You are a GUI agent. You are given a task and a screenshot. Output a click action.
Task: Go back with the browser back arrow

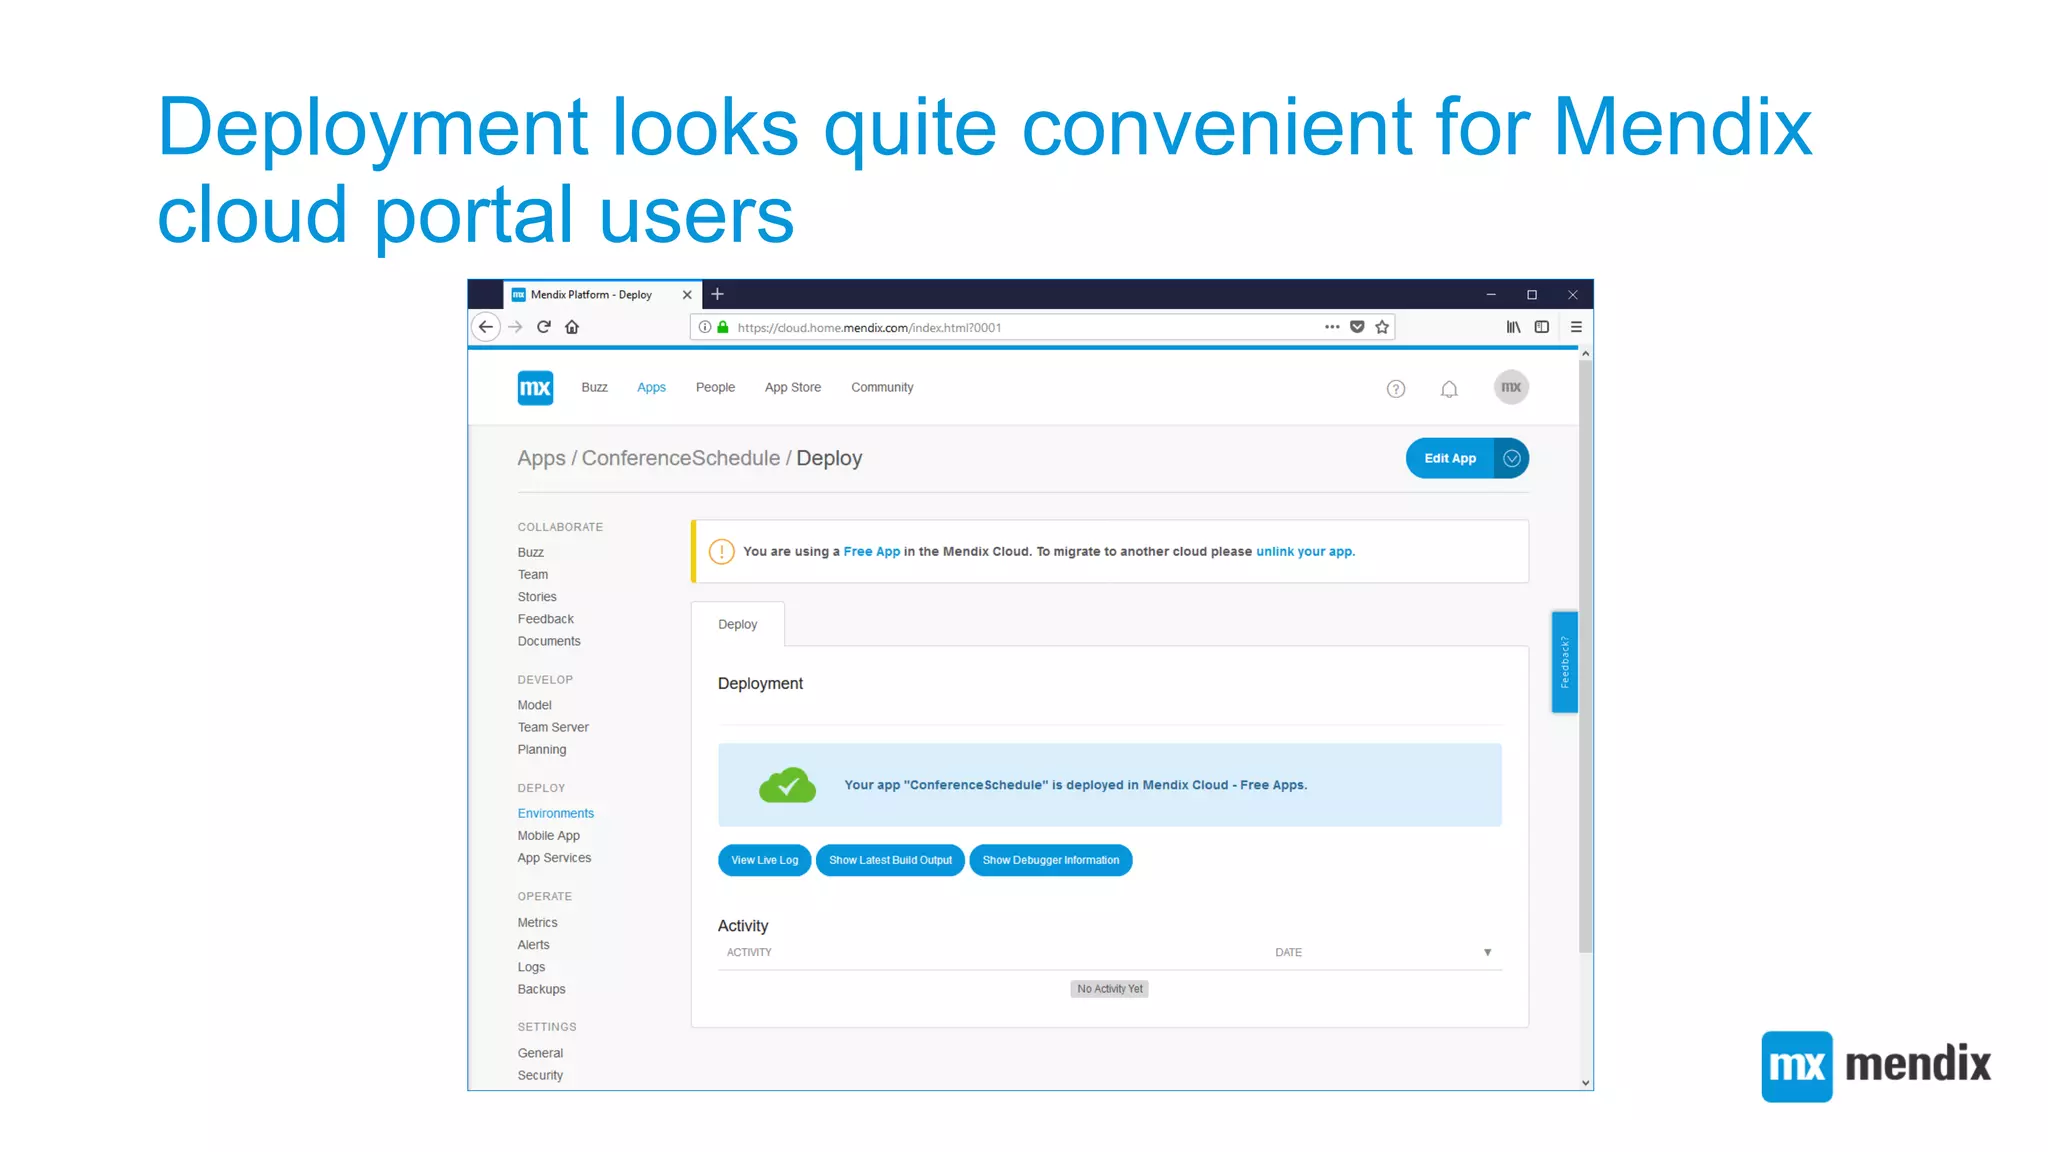(x=486, y=327)
